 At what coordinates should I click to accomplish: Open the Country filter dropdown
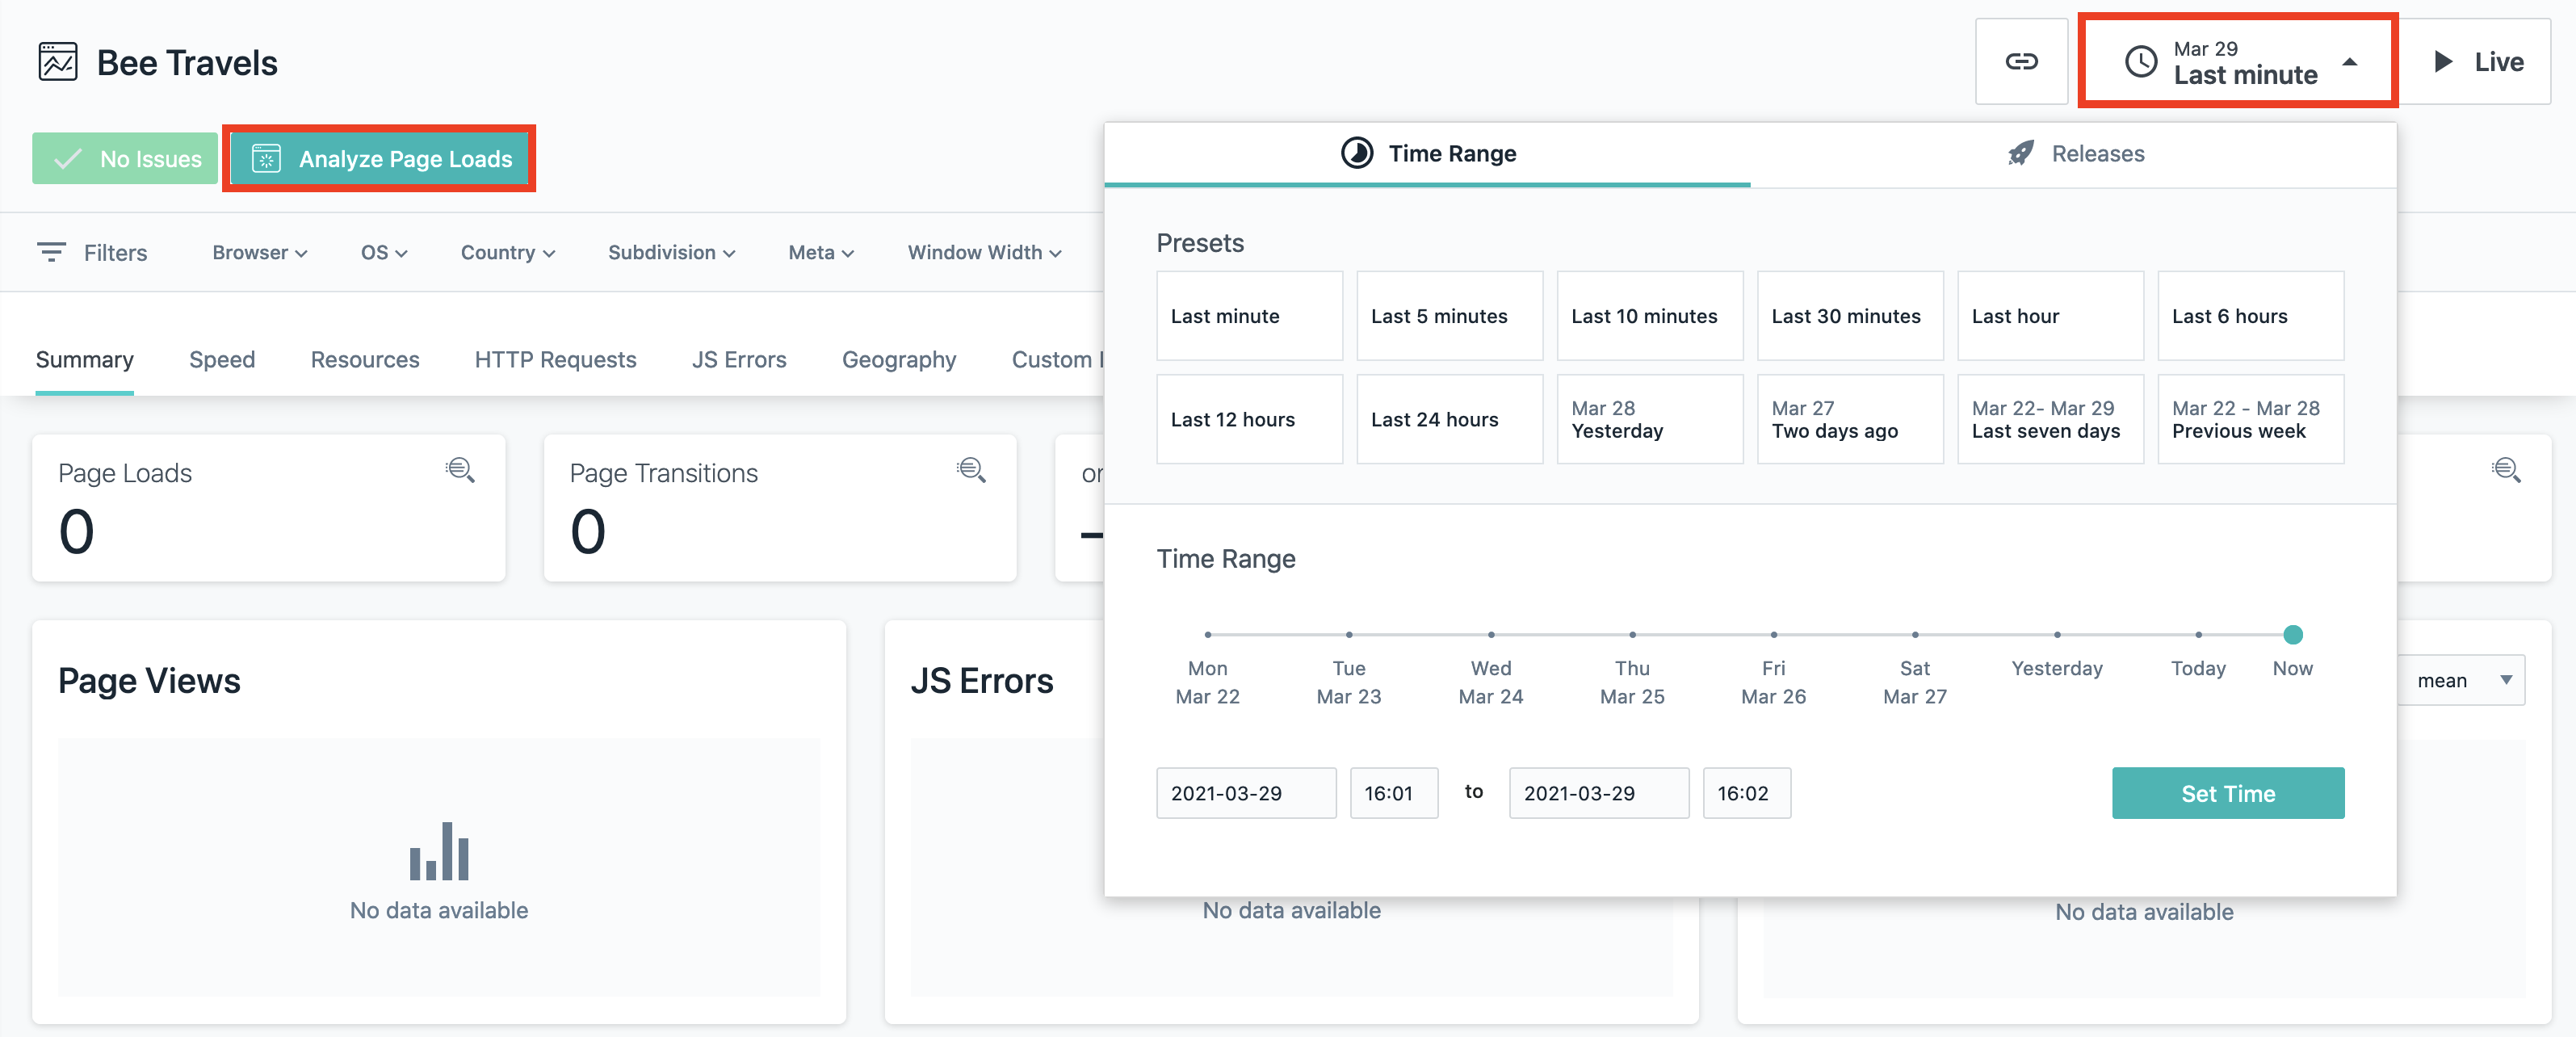pyautogui.click(x=507, y=253)
